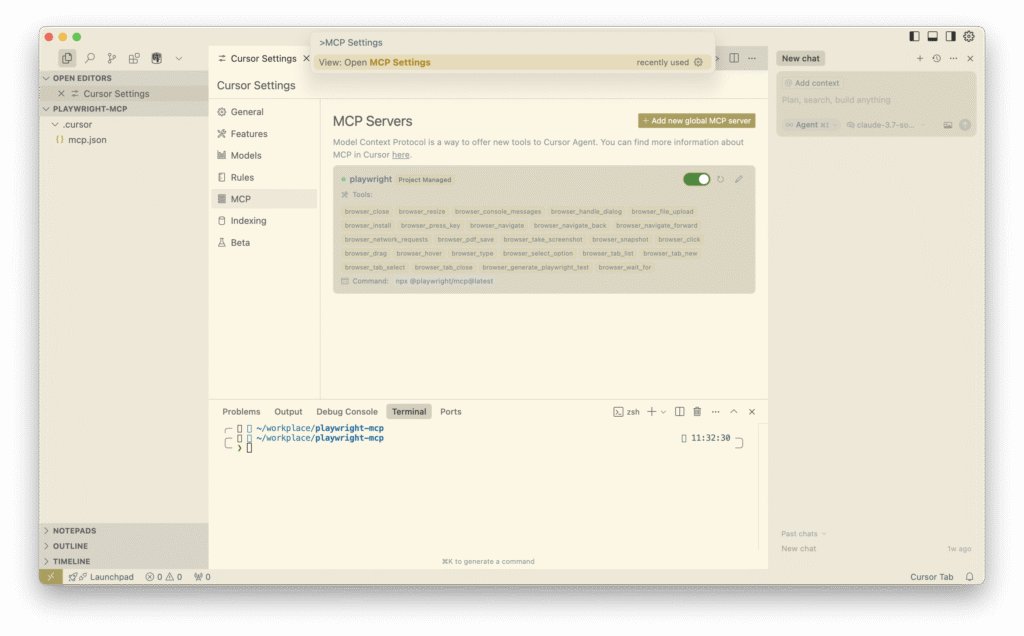Follow the "here" documentation link
Screen dimensions: 1024x636
click(400, 155)
